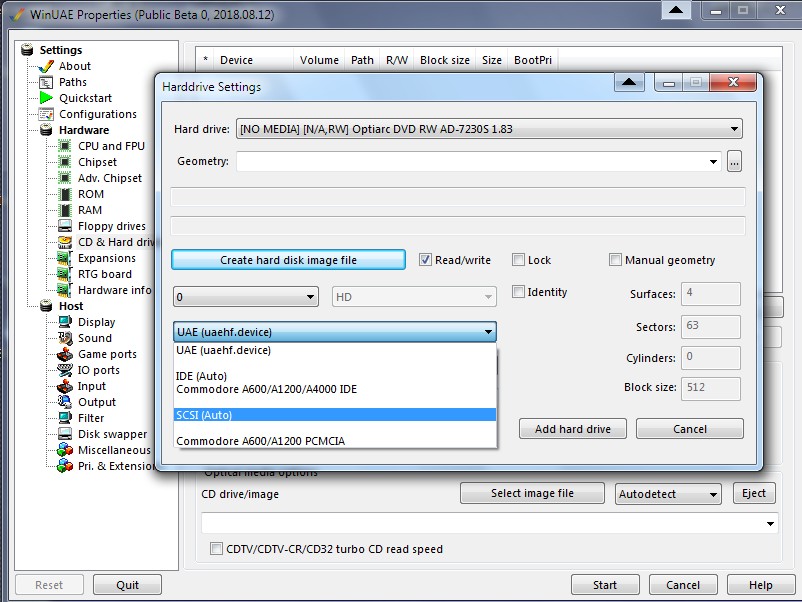This screenshot has height=602, width=802.
Task: Click the Quickstart green arrow icon
Action: click(45, 98)
